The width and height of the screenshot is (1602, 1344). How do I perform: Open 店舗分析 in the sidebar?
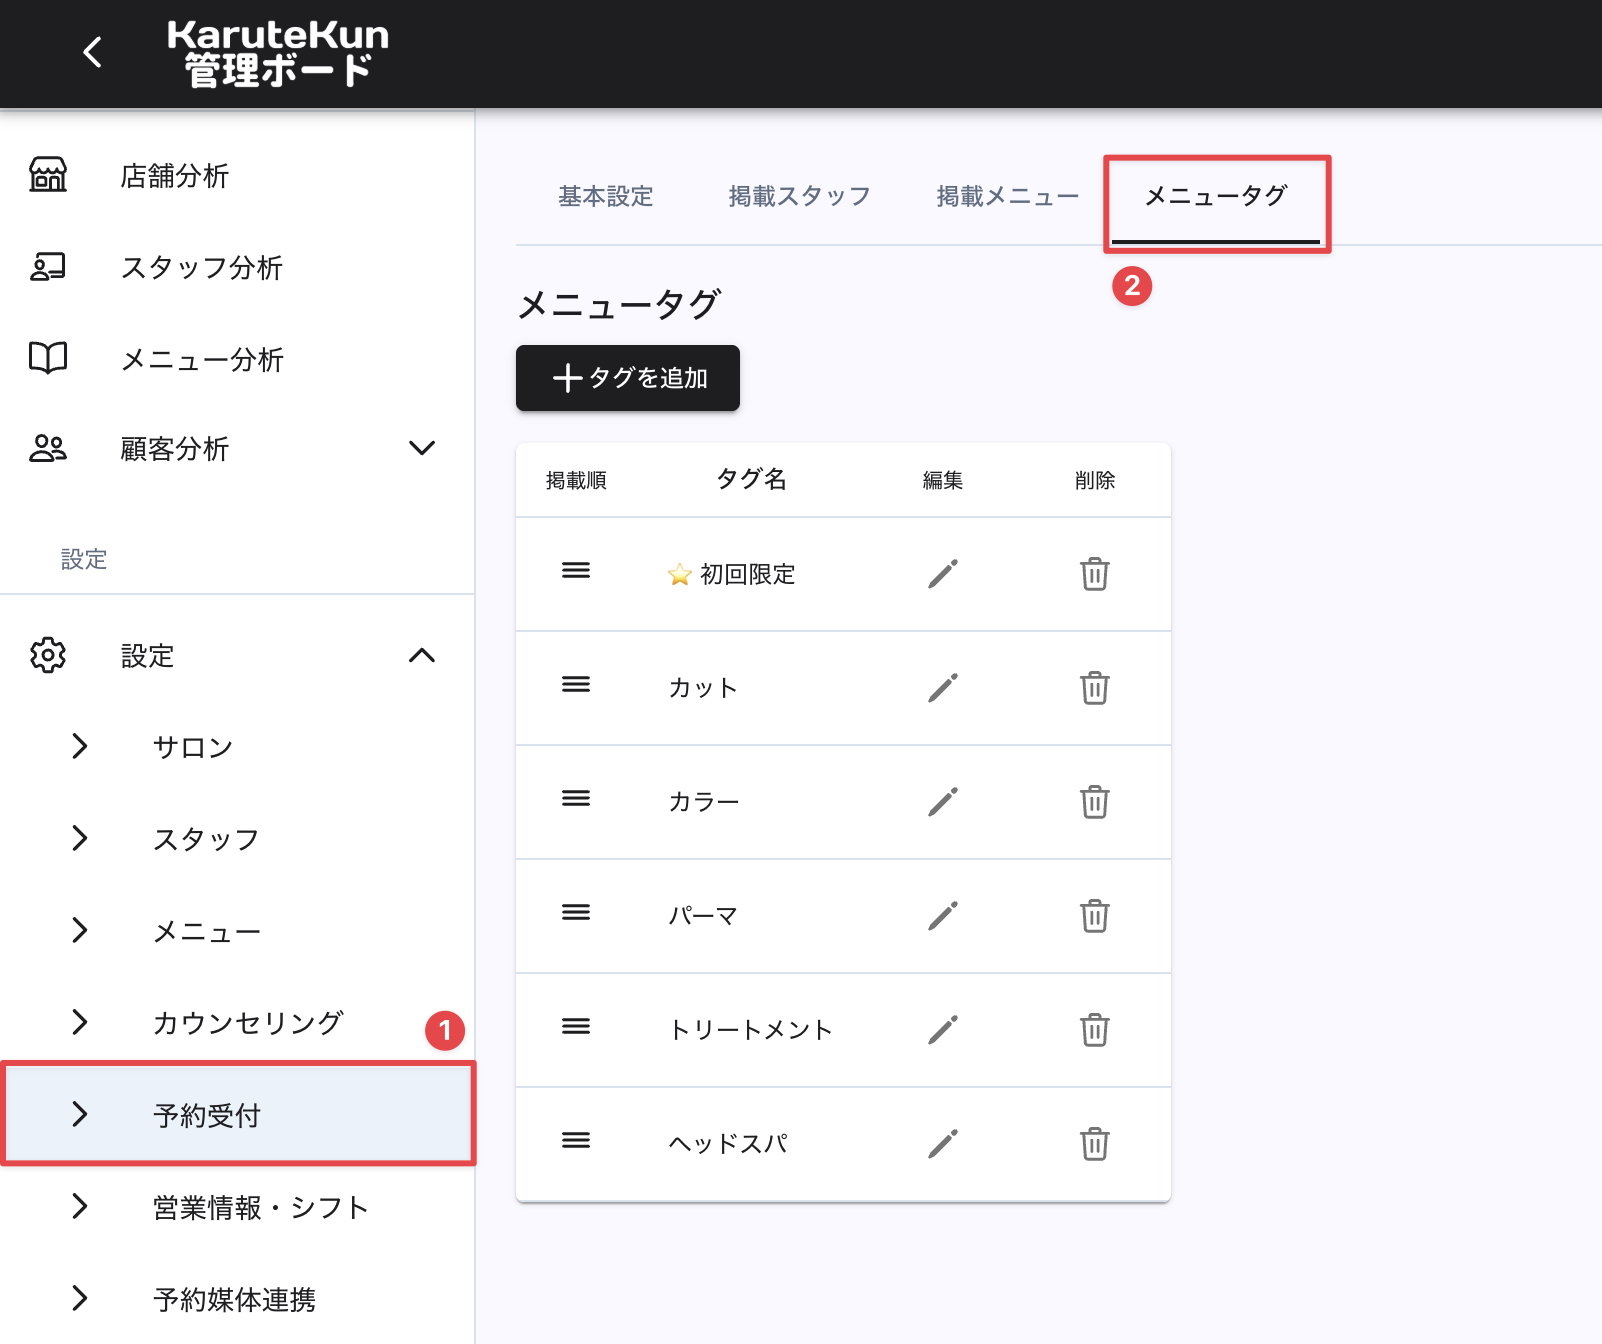(237, 175)
